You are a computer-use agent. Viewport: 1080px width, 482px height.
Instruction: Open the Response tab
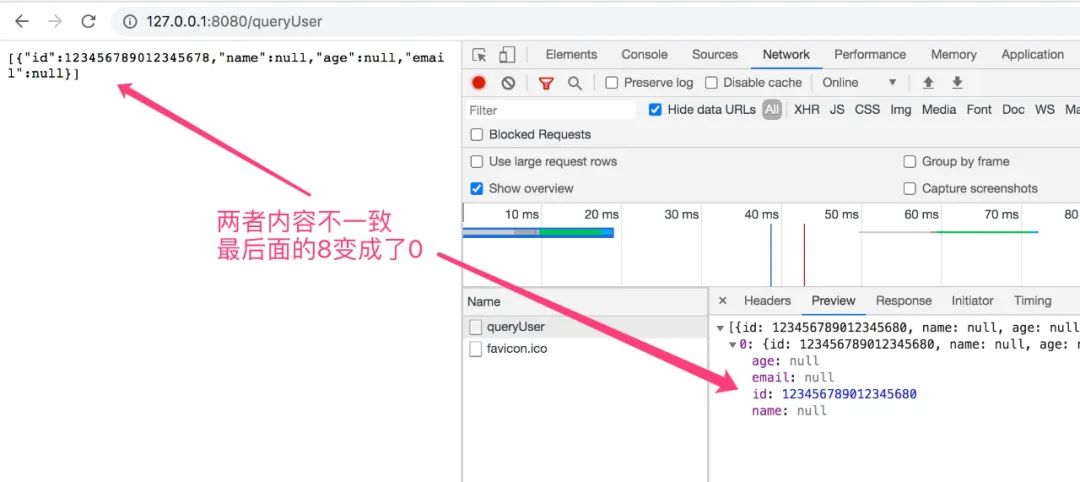tap(904, 301)
